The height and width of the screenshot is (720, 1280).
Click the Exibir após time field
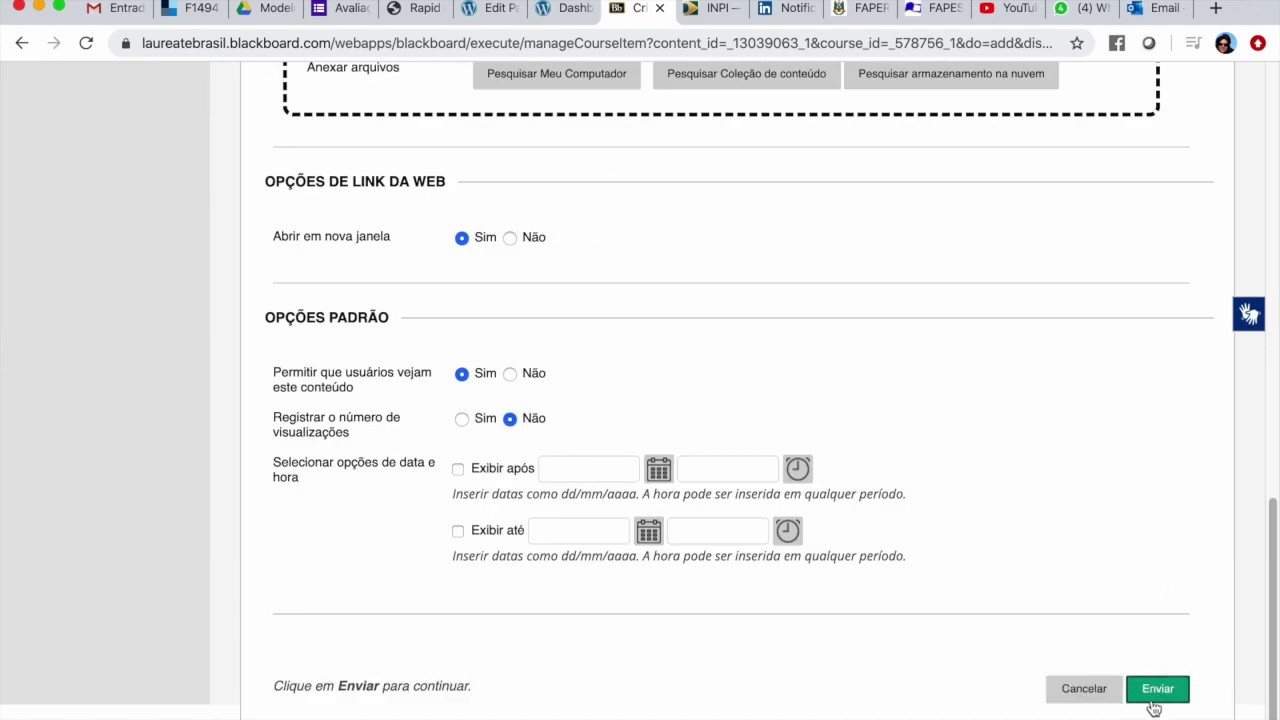(728, 469)
